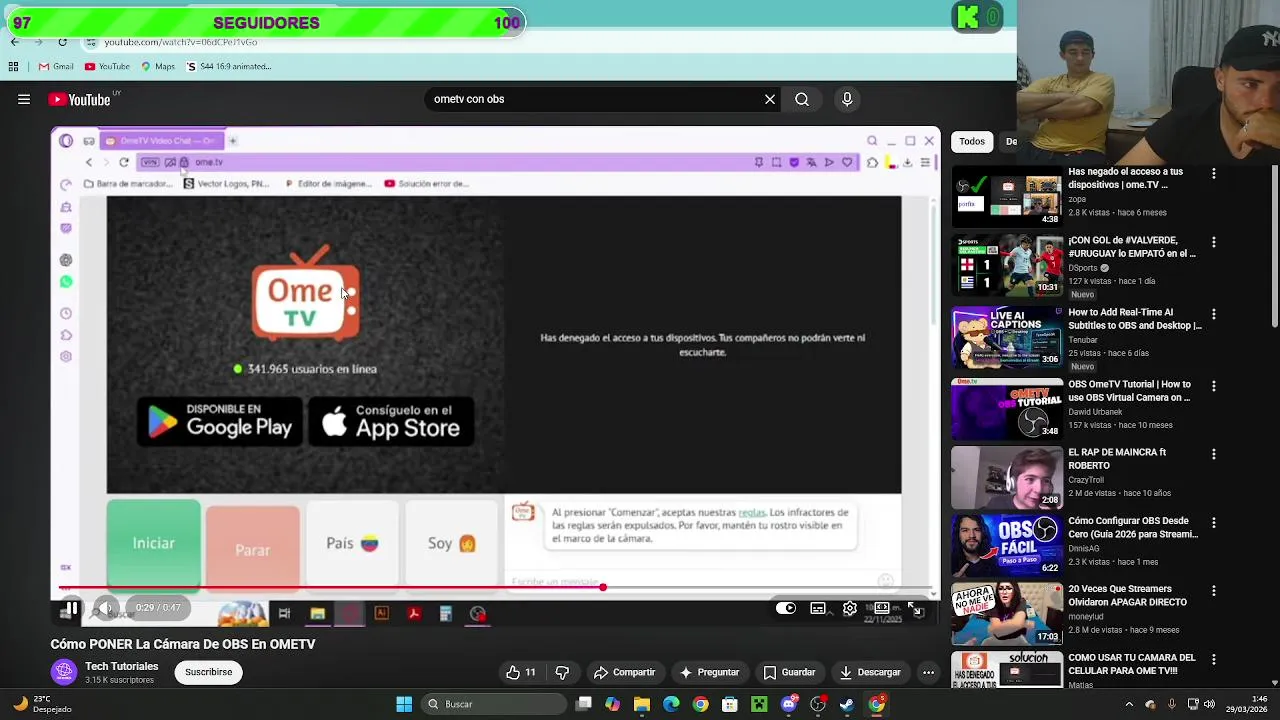The width and height of the screenshot is (1280, 720).
Task: Open the Windows Start menu
Action: click(x=404, y=704)
